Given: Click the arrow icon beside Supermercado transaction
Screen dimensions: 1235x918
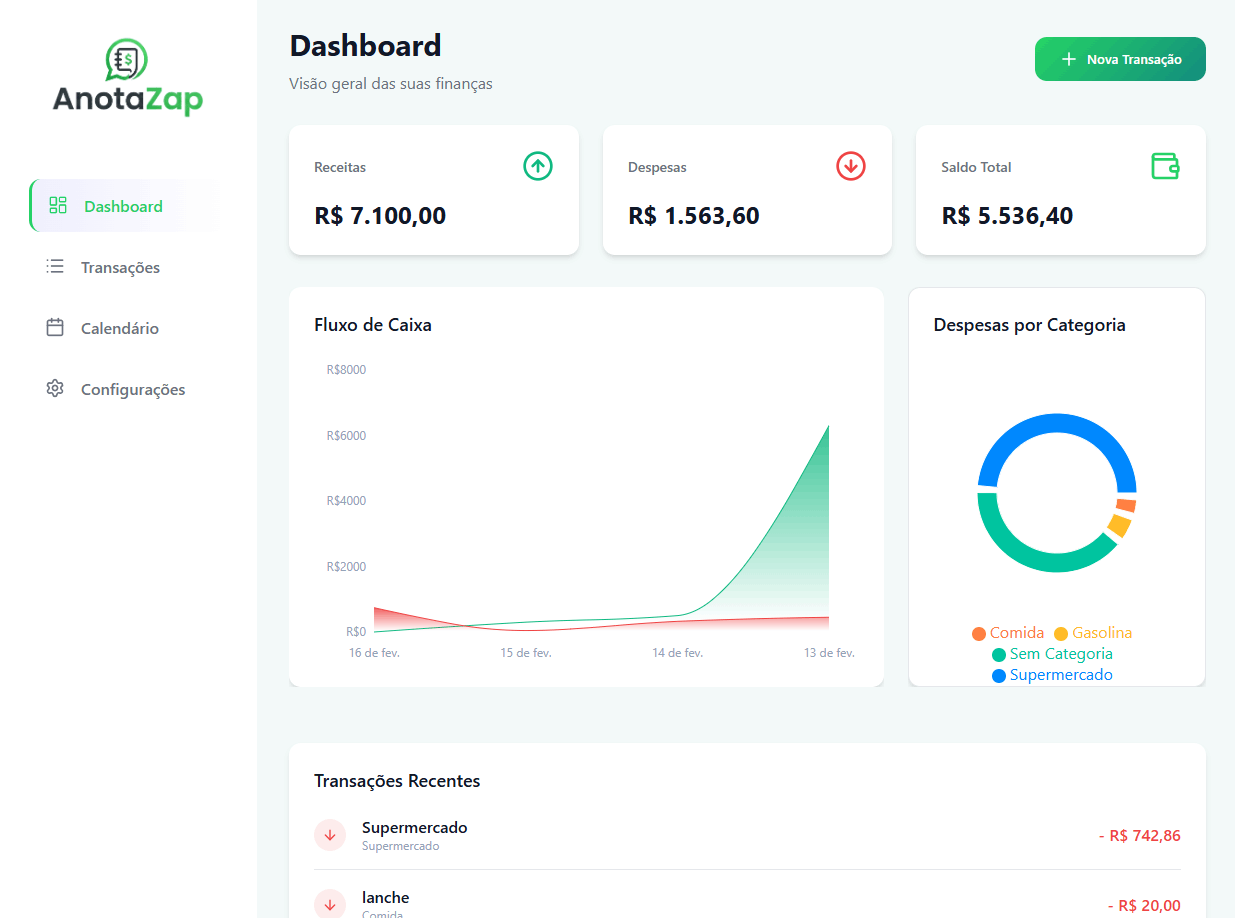Looking at the screenshot, I should click(330, 835).
